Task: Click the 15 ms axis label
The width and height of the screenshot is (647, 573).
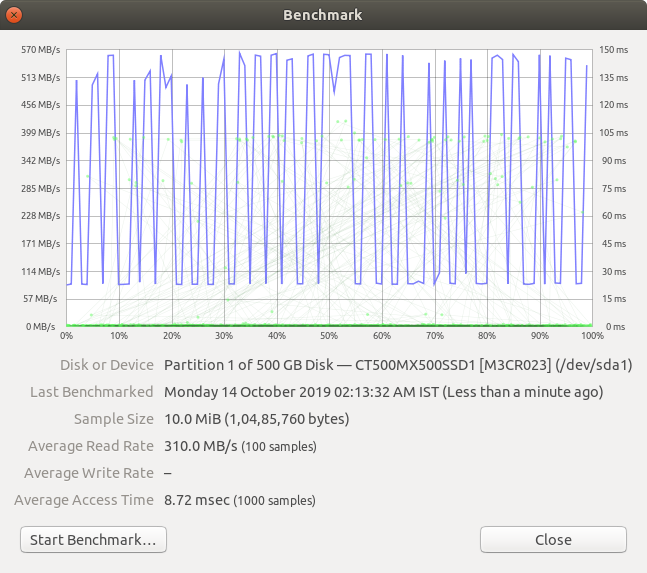Action: [x=614, y=299]
